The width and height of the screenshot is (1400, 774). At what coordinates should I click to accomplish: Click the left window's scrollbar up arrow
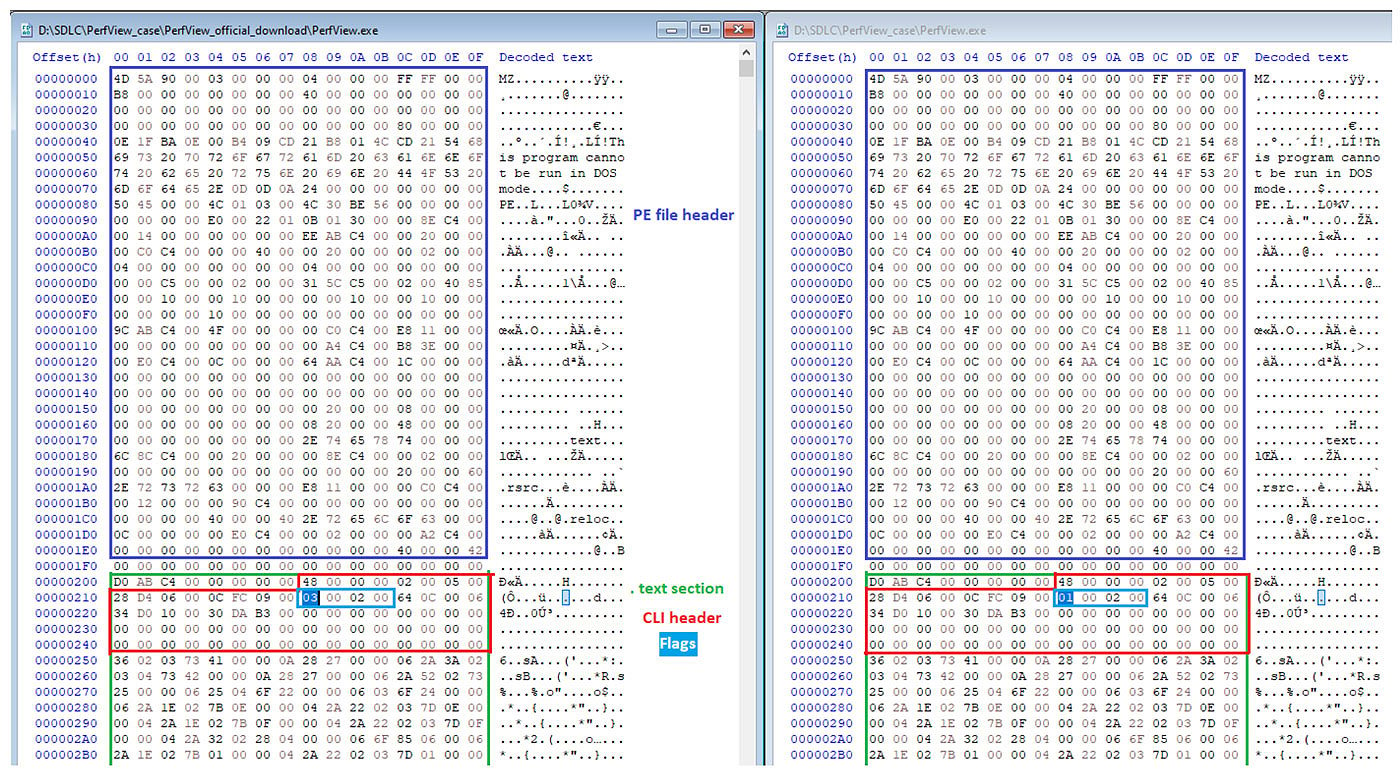[747, 52]
